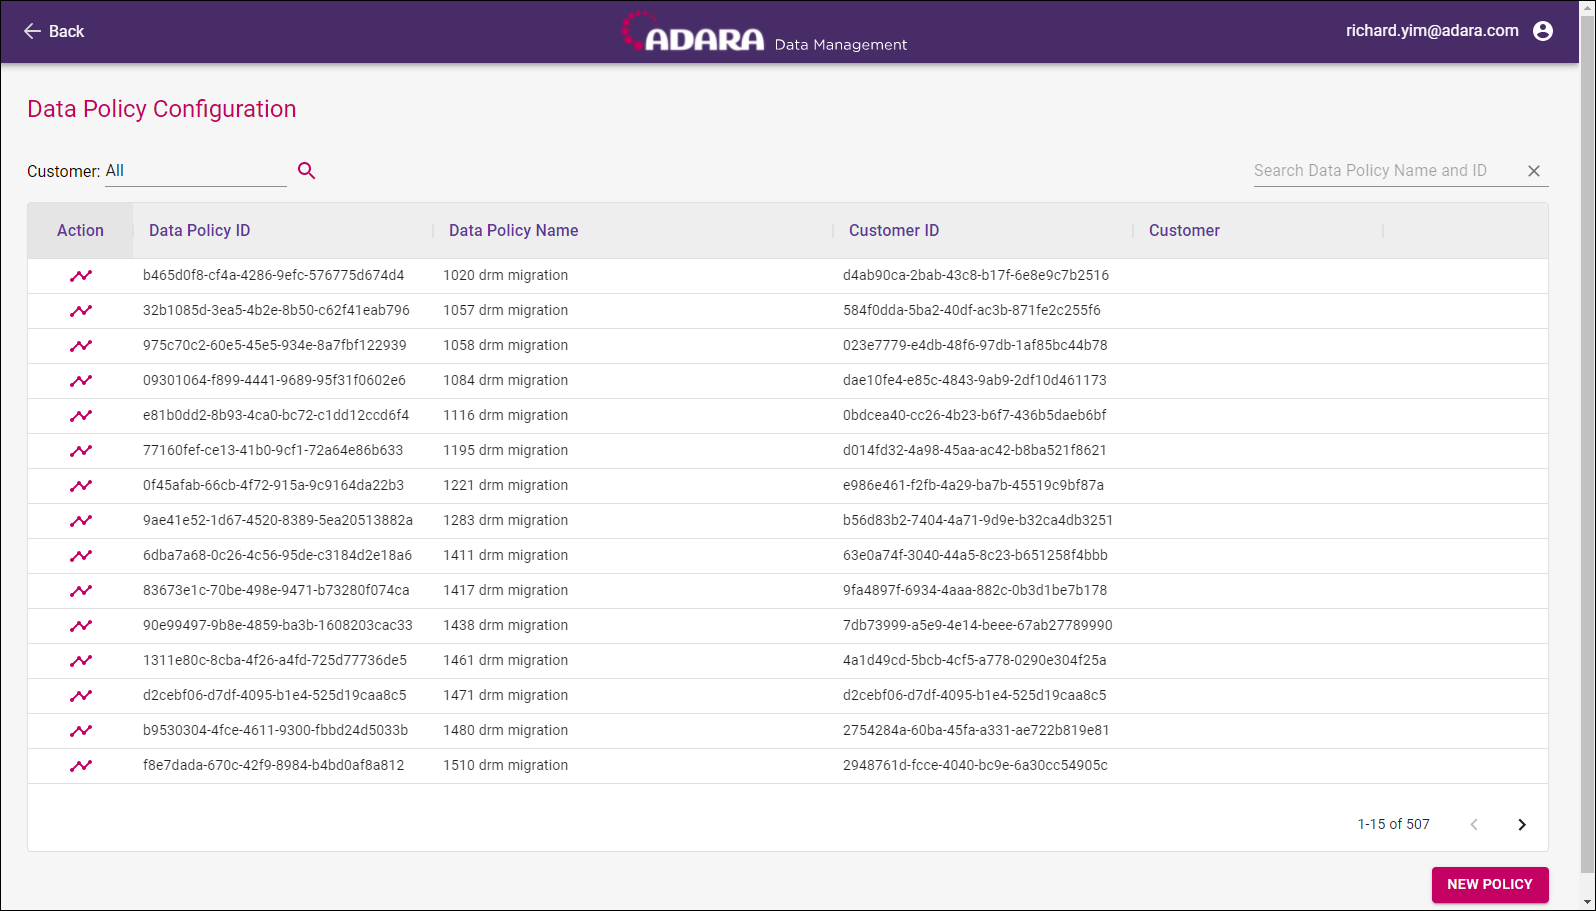Click the previous page chevron
Viewport: 1596px width, 911px height.
1474,825
